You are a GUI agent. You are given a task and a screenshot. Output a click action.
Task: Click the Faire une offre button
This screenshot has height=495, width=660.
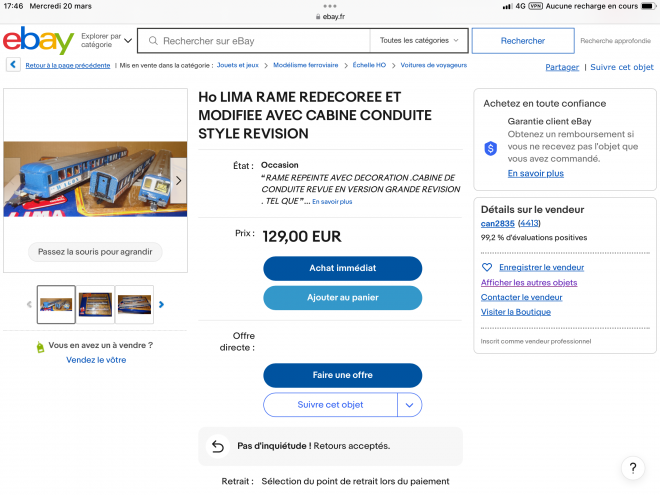(x=343, y=375)
